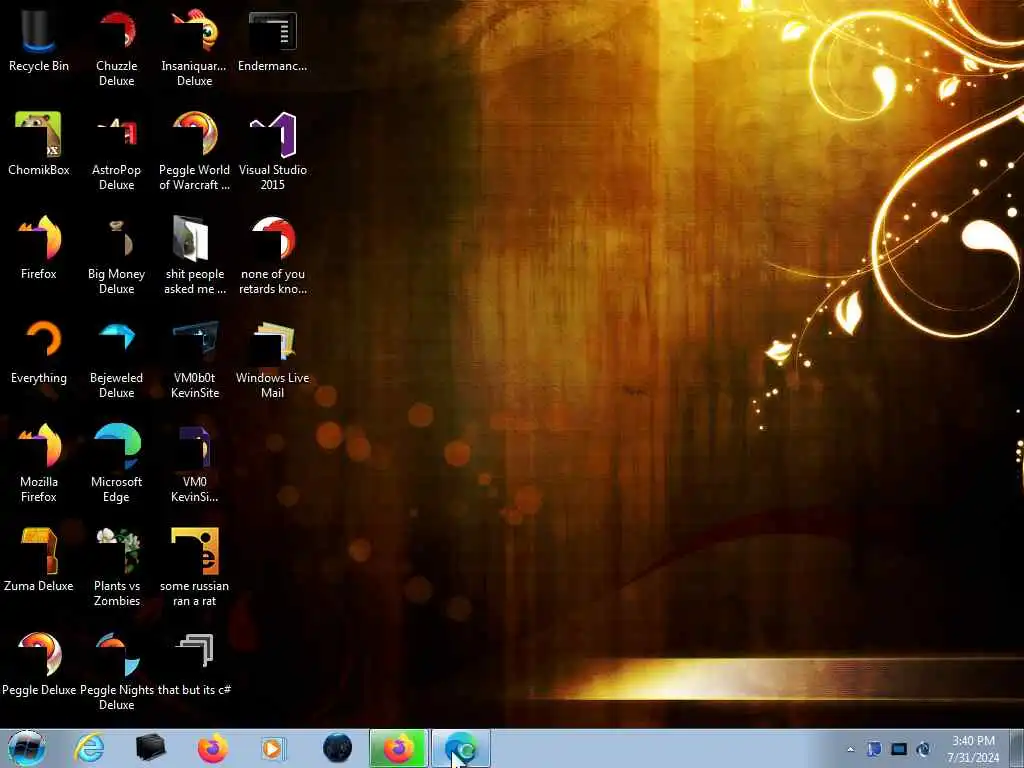Select the 'some russian ran a rat' icon

click(x=194, y=568)
